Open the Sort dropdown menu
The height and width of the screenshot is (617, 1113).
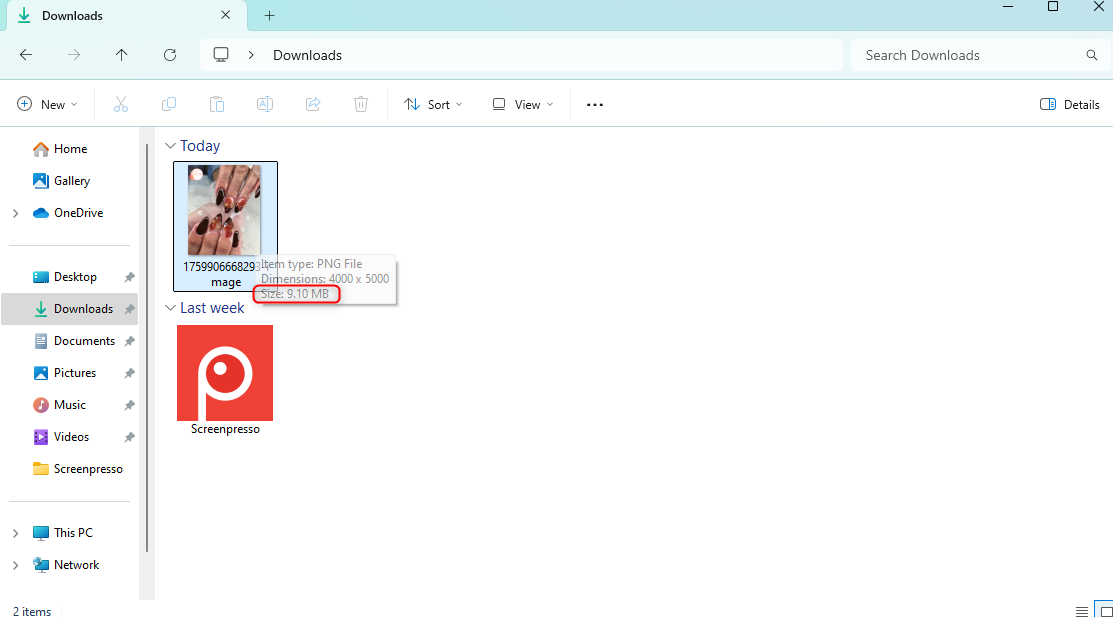tap(433, 104)
